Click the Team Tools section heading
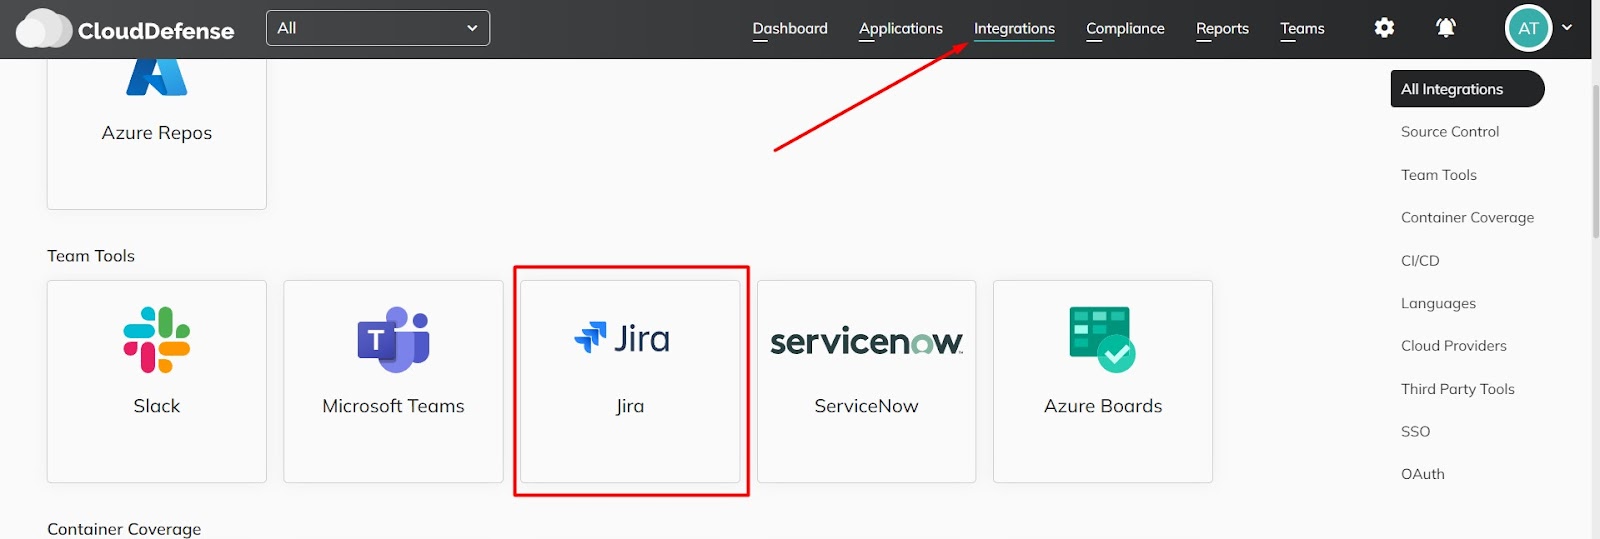This screenshot has height=539, width=1600. click(x=91, y=256)
